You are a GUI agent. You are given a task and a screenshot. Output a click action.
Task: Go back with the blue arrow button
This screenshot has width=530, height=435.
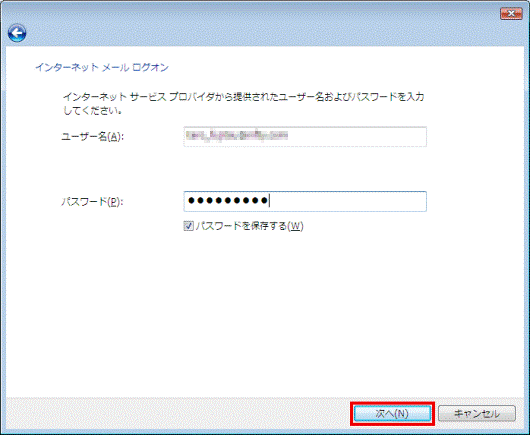(x=17, y=33)
